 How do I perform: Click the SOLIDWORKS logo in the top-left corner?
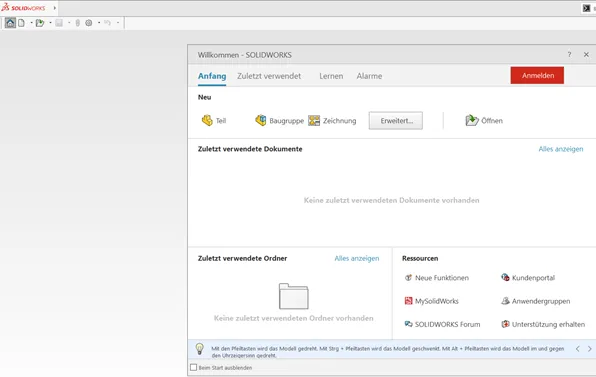click(x=24, y=7)
